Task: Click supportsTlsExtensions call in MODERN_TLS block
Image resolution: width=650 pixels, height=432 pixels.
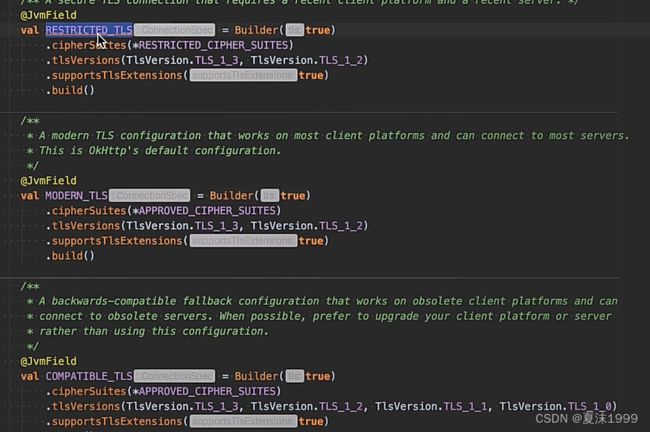Action: point(117,241)
